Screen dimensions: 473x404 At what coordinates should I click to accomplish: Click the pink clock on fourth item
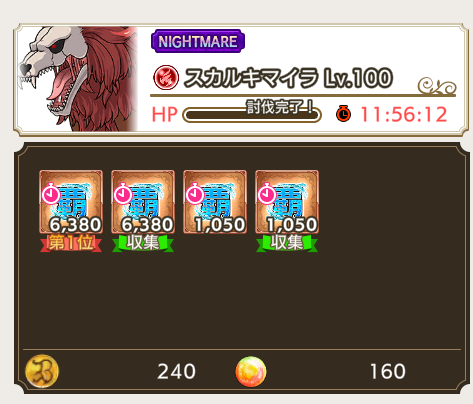267,193
